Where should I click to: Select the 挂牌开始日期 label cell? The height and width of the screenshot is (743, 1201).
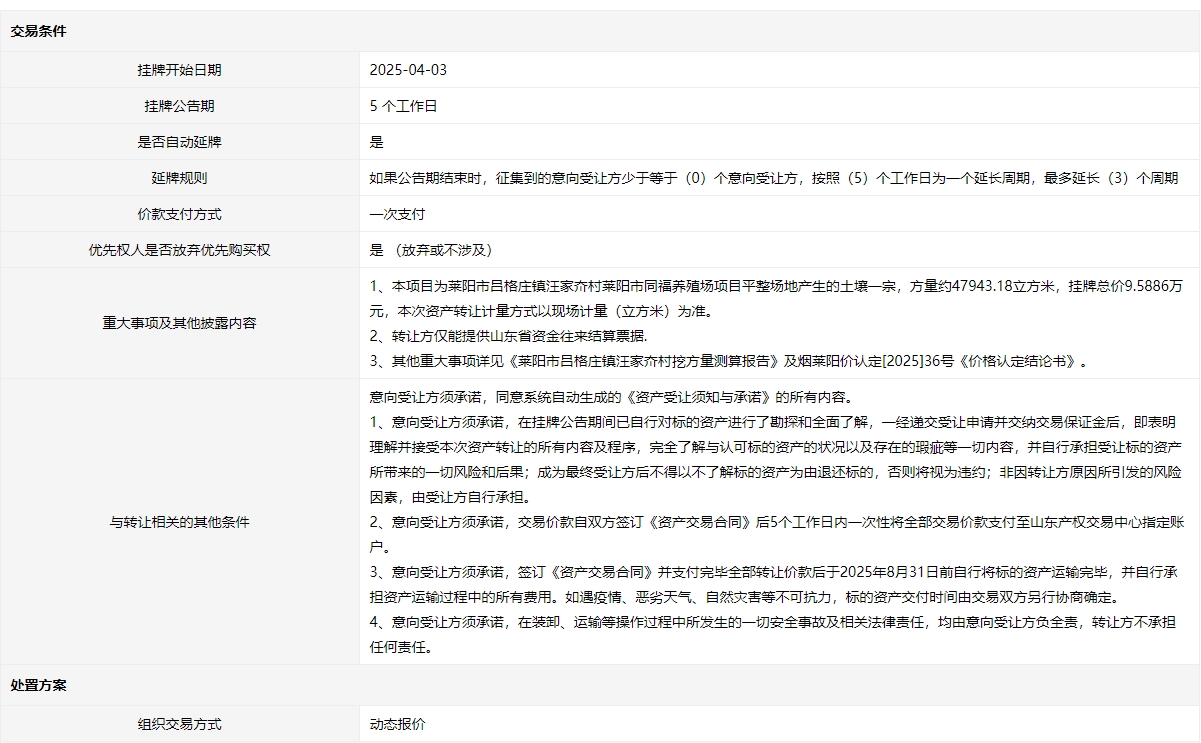[x=180, y=70]
